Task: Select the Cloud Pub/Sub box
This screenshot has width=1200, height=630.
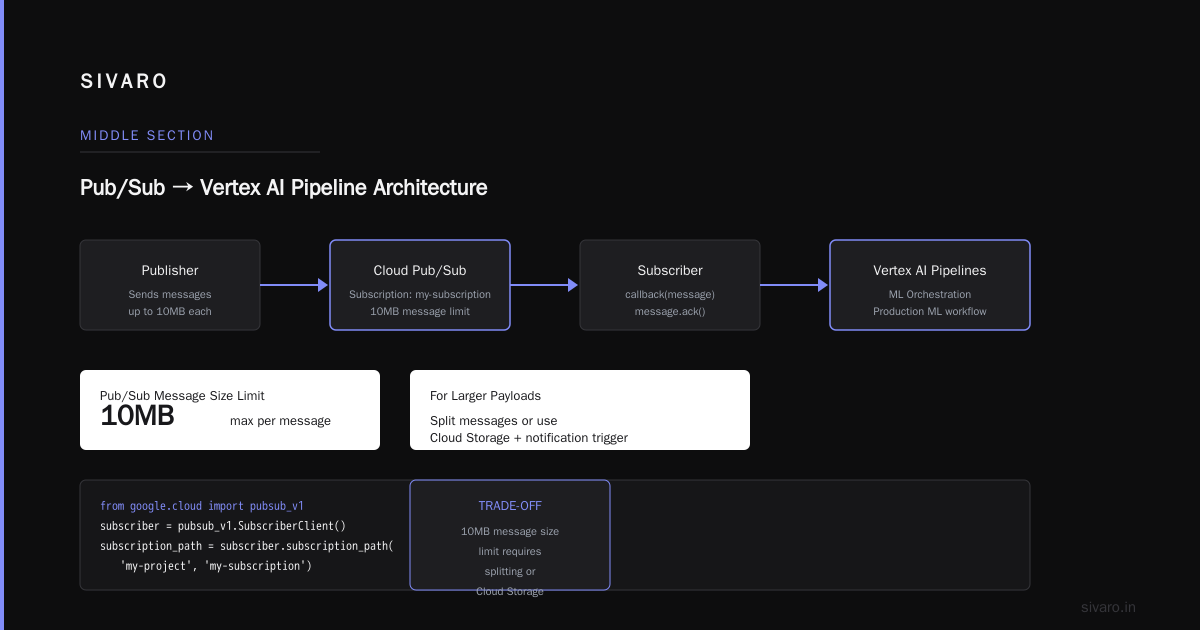Action: click(x=420, y=285)
